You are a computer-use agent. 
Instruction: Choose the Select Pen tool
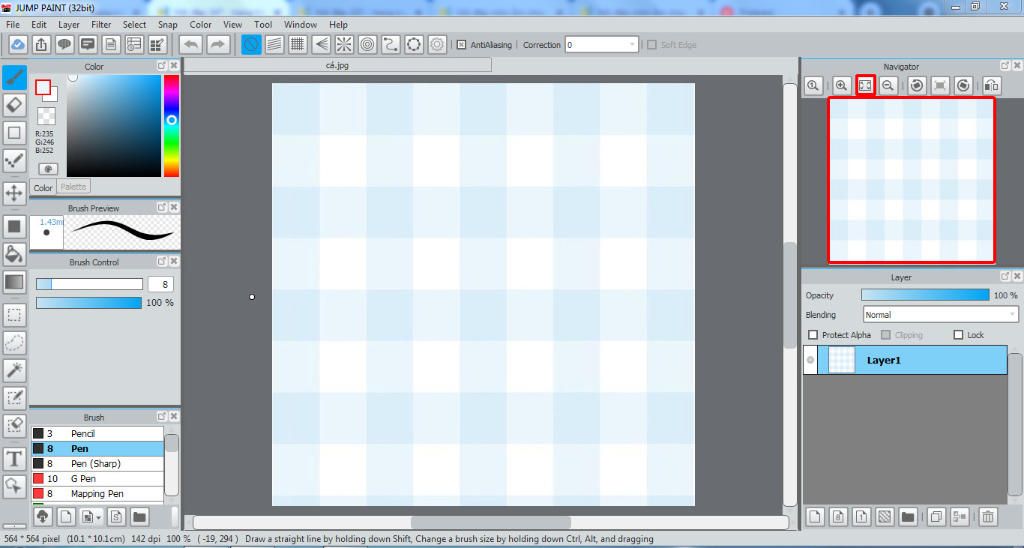pos(14,398)
